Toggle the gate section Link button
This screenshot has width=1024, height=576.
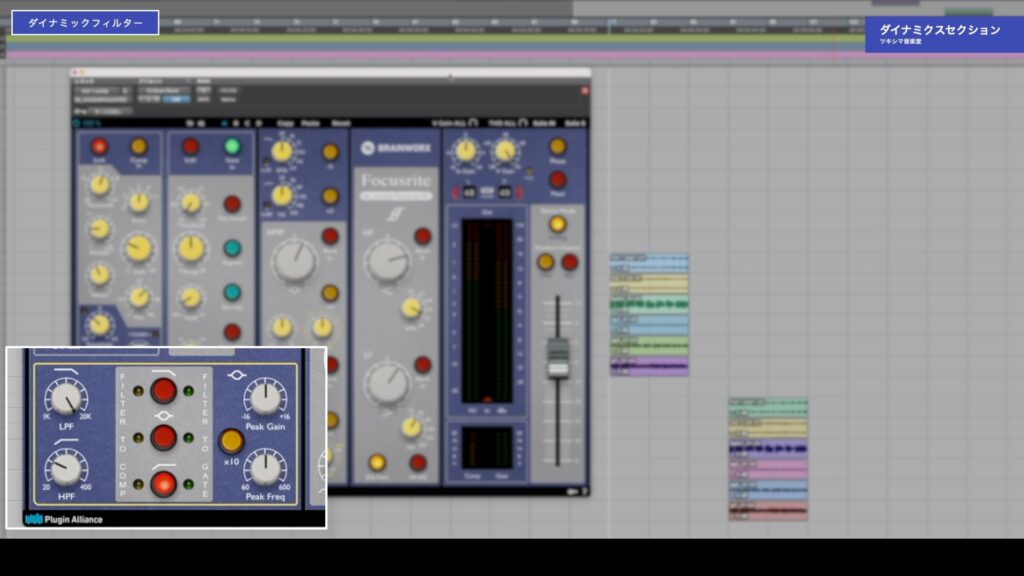(191, 146)
